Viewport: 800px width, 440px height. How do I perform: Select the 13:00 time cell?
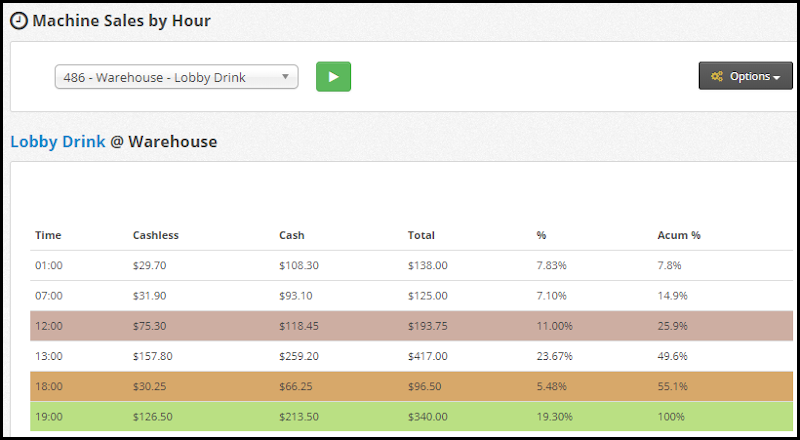(49, 356)
